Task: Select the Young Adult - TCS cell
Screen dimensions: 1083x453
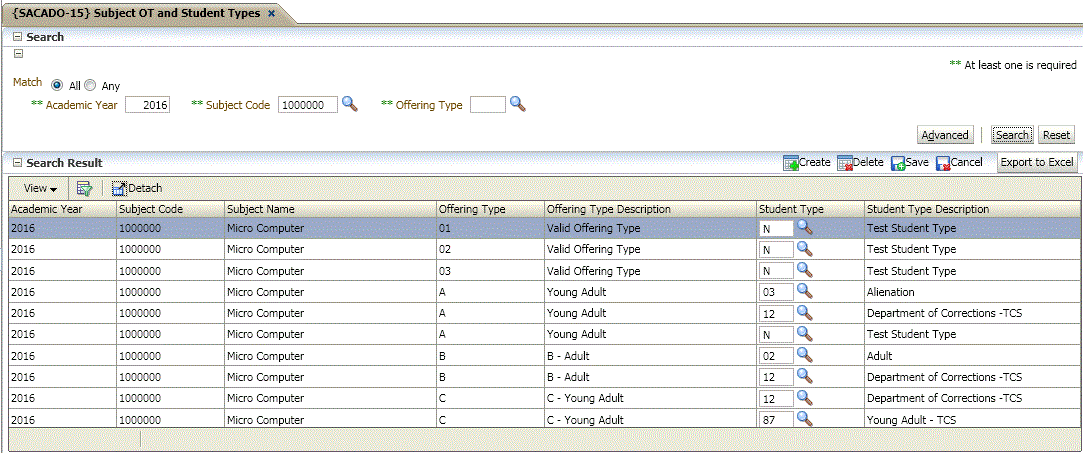Action: click(973, 420)
